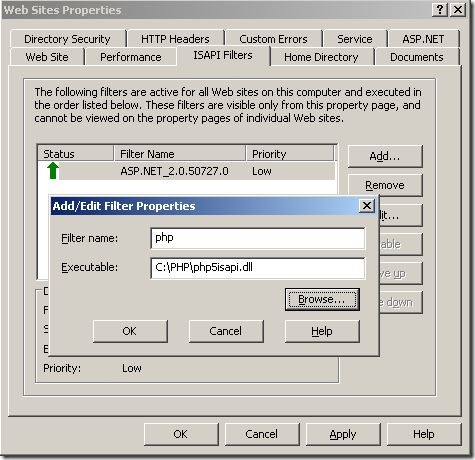Go to the Service tab
The width and height of the screenshot is (475, 460).
[355, 39]
